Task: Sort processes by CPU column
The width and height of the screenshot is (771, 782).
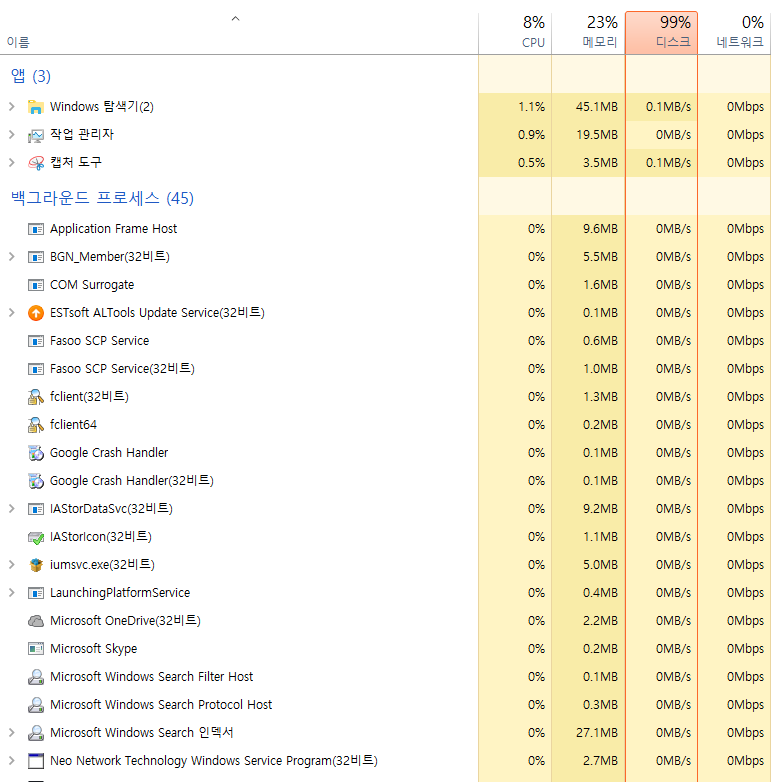Action: [x=515, y=33]
